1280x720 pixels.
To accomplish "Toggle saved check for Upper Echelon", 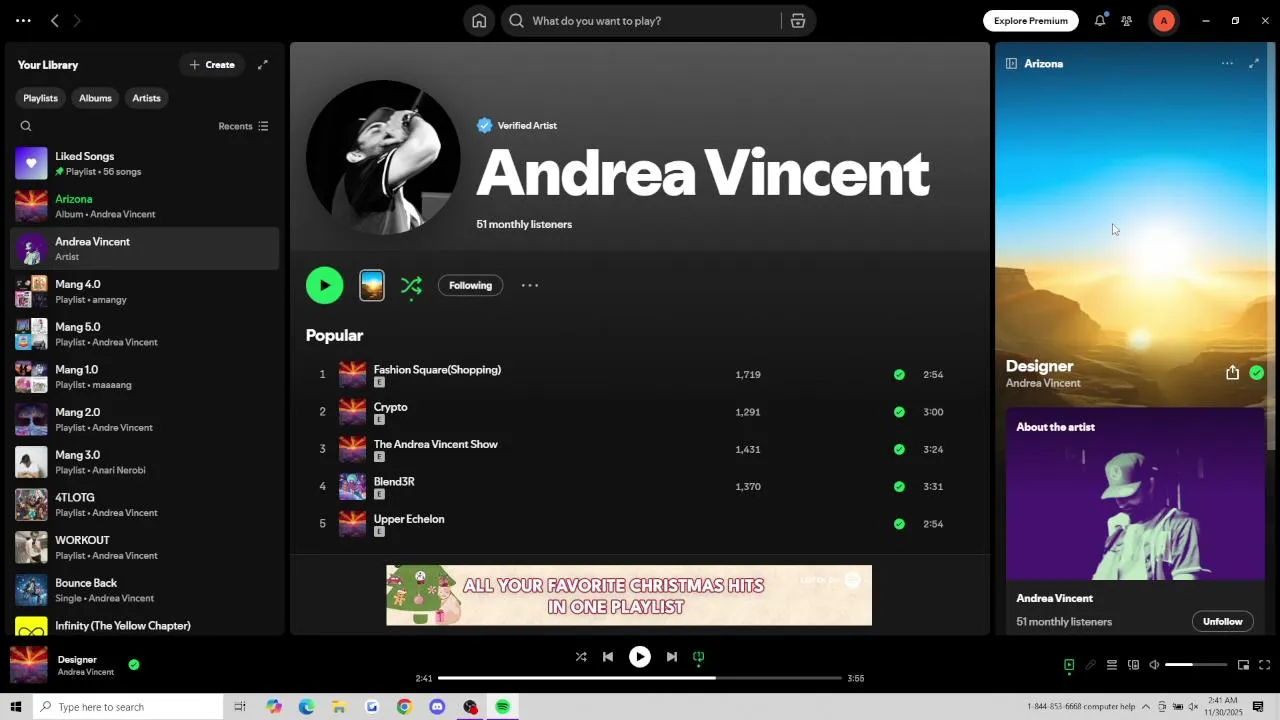I will point(899,524).
